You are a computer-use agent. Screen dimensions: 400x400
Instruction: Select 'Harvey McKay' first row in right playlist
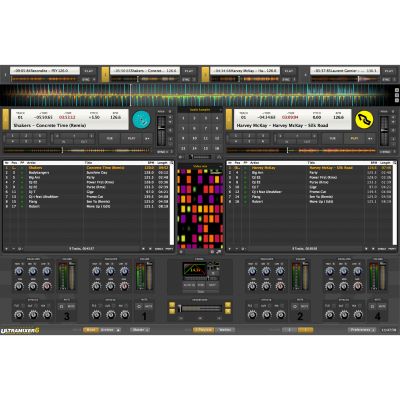coord(310,168)
